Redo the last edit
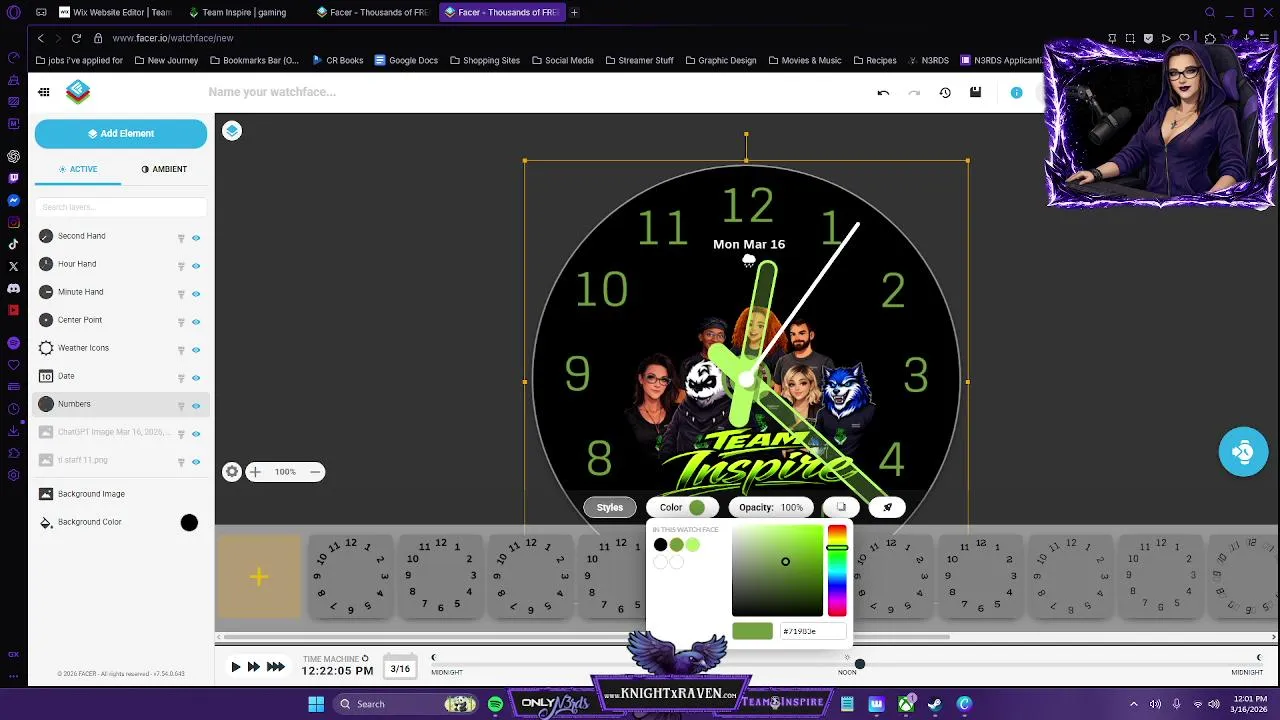 click(x=914, y=93)
